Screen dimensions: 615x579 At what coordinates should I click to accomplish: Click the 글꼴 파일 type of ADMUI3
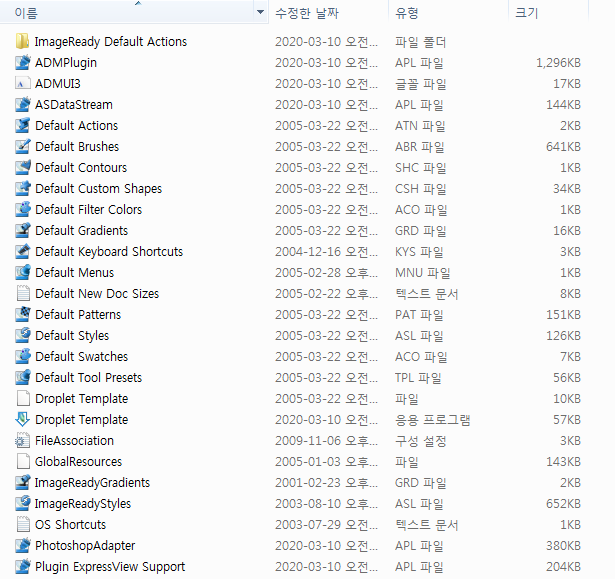(x=420, y=84)
